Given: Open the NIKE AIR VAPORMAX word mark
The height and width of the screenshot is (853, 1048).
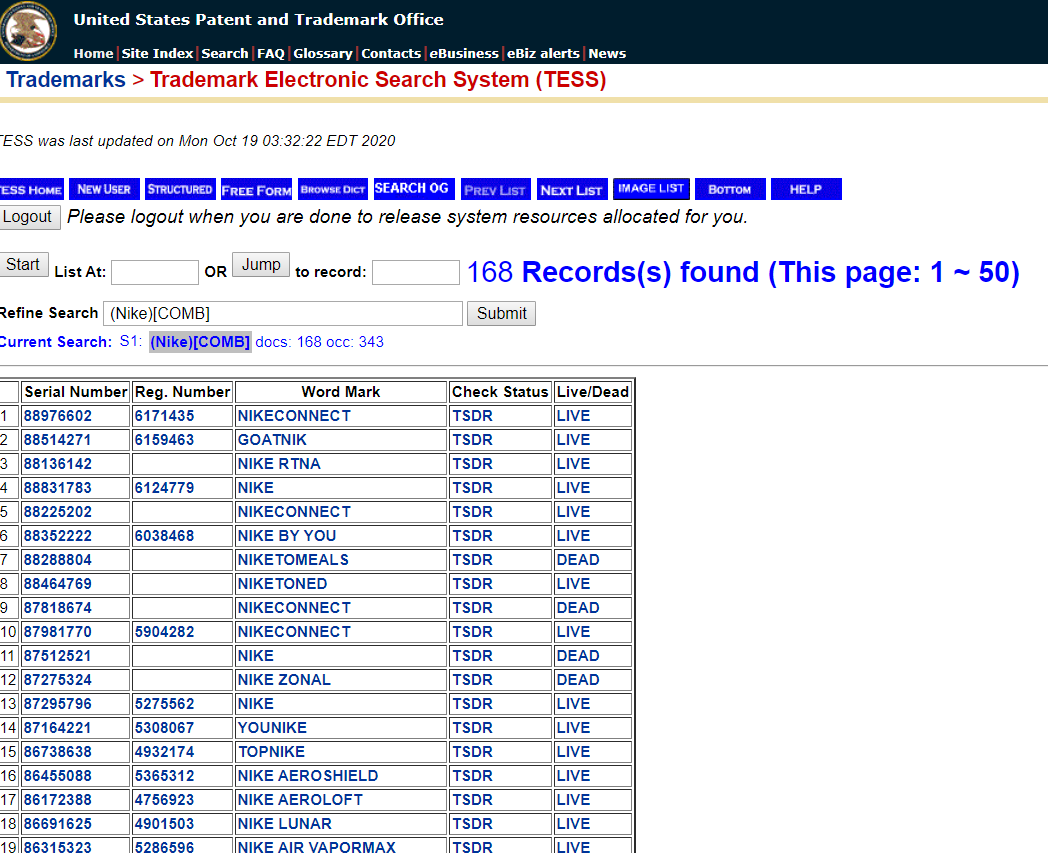Looking at the screenshot, I should pos(317,846).
